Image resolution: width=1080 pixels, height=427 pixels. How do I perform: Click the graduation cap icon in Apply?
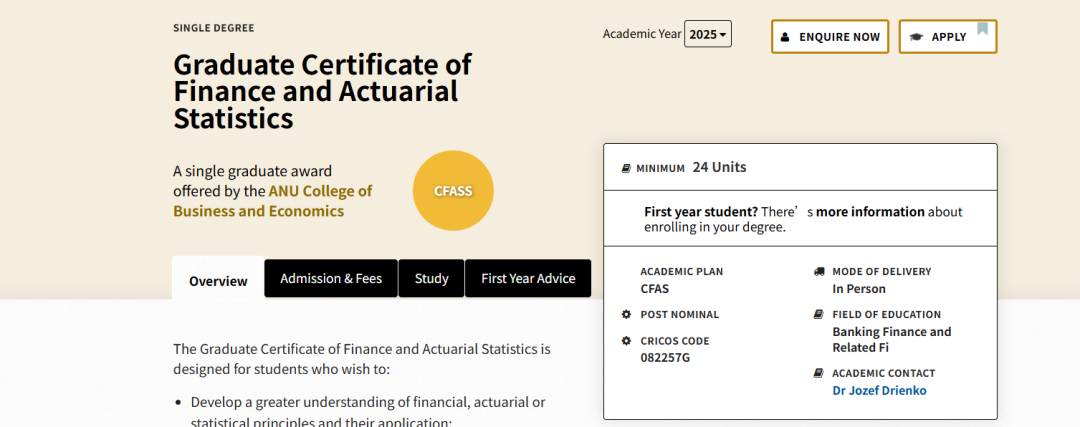(916, 37)
